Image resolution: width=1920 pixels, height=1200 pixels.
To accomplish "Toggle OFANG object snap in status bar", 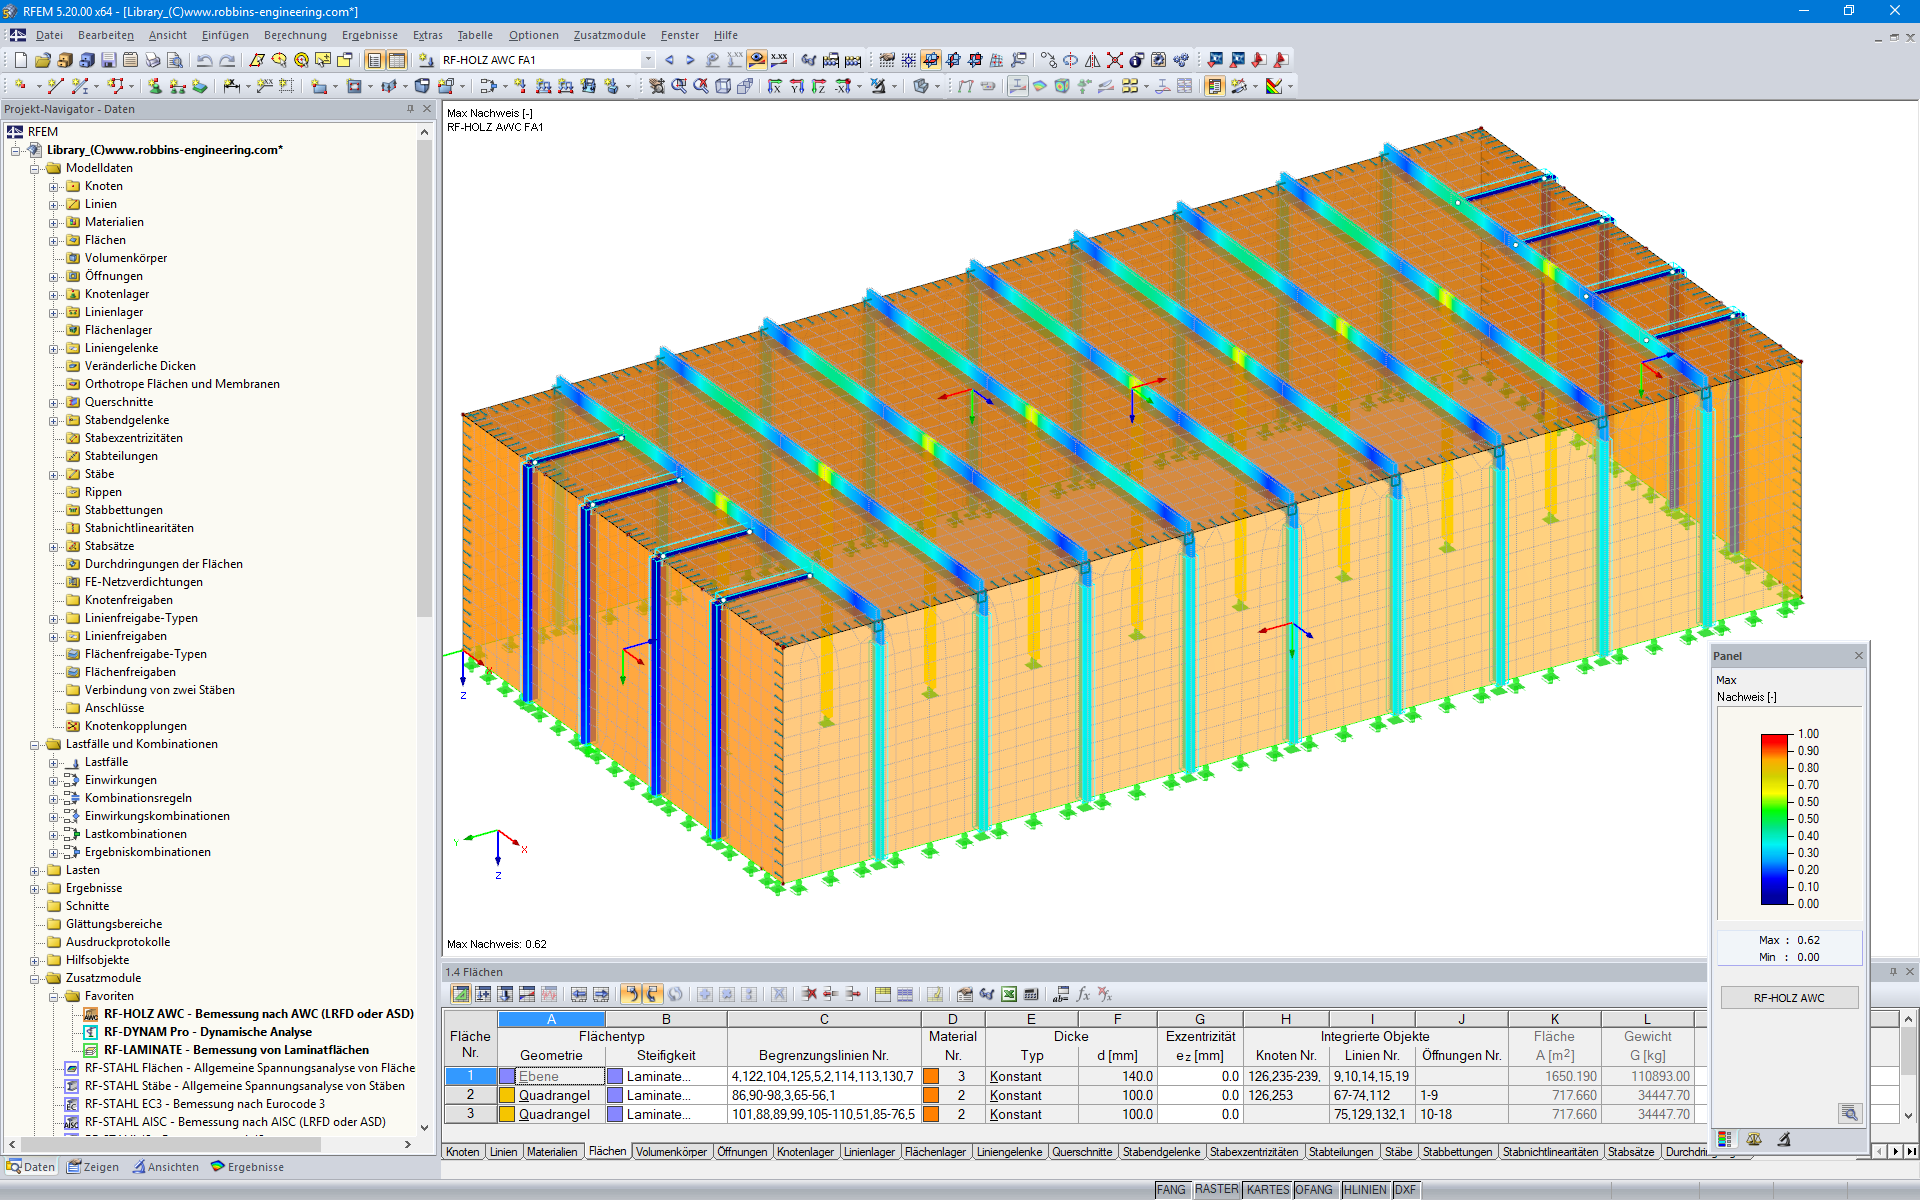I will pyautogui.click(x=1314, y=1190).
